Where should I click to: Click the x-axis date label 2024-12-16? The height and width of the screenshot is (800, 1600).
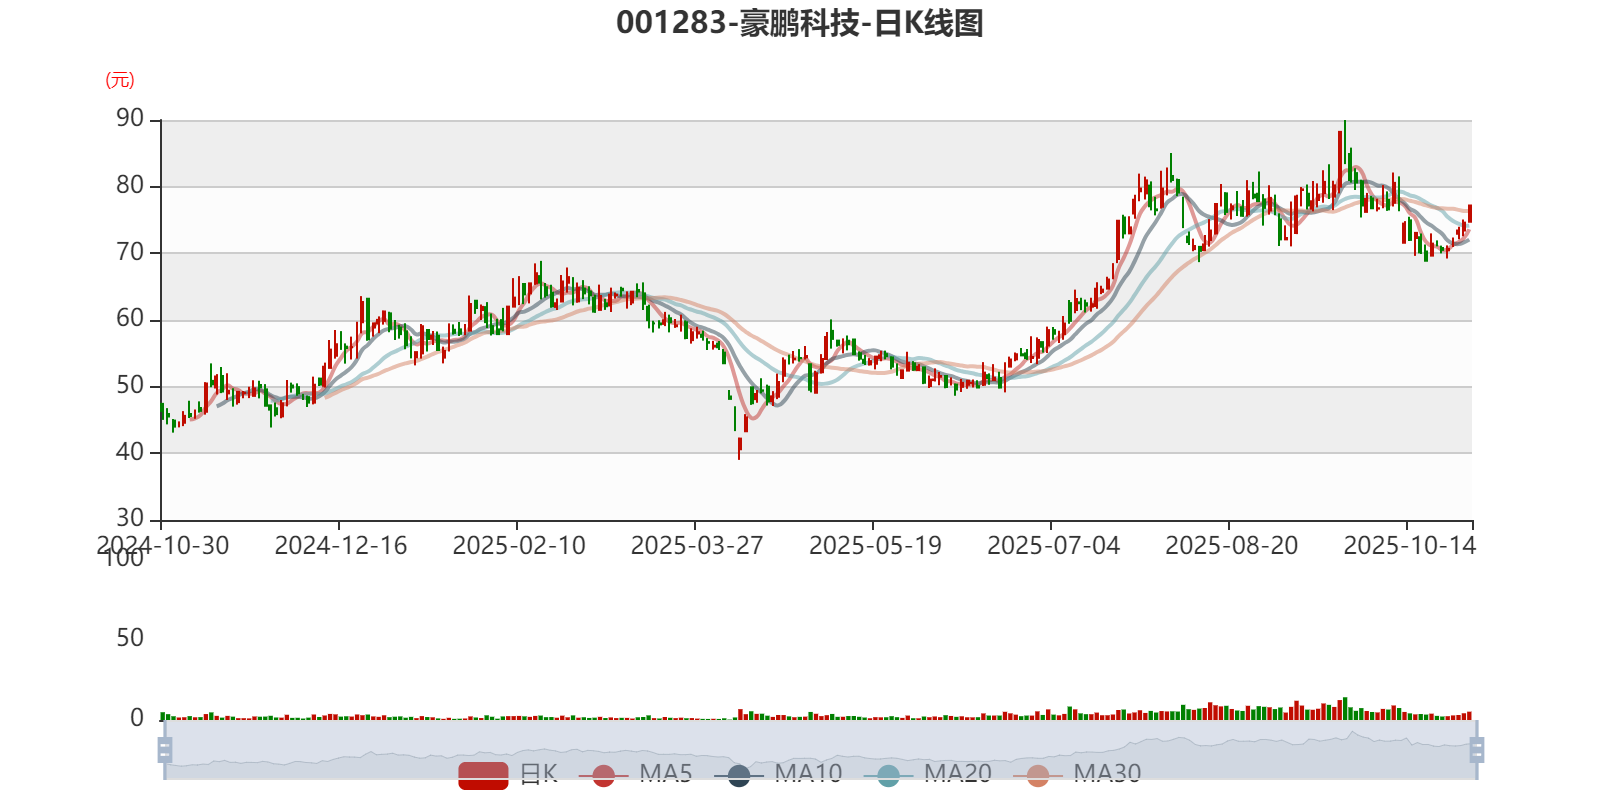pos(341,545)
